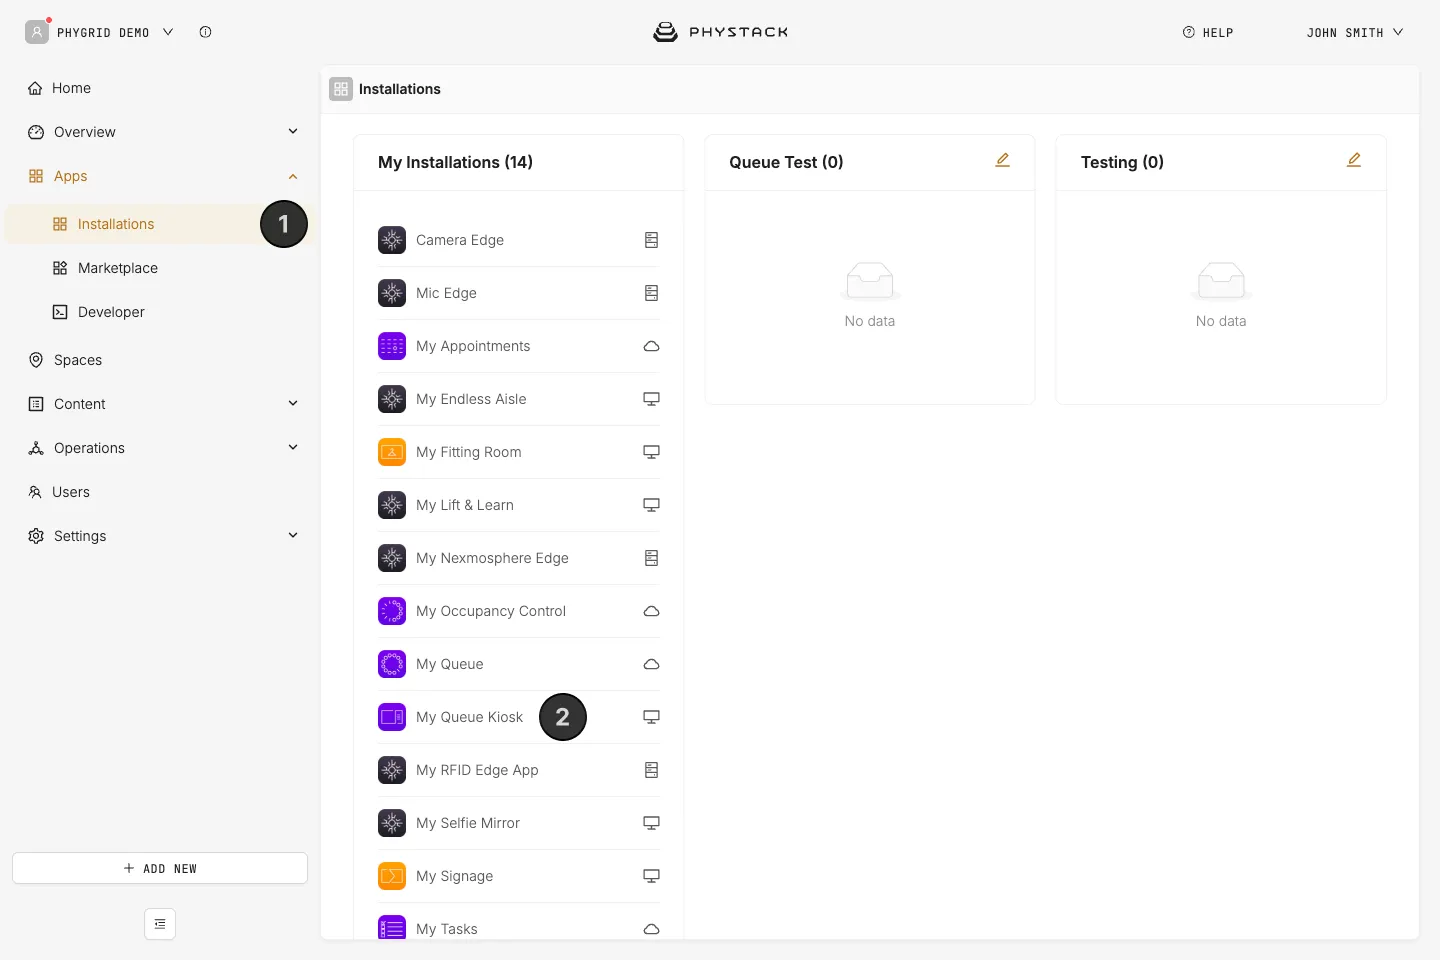Collapse the Apps menu chevron
This screenshot has width=1440, height=960.
(293, 176)
